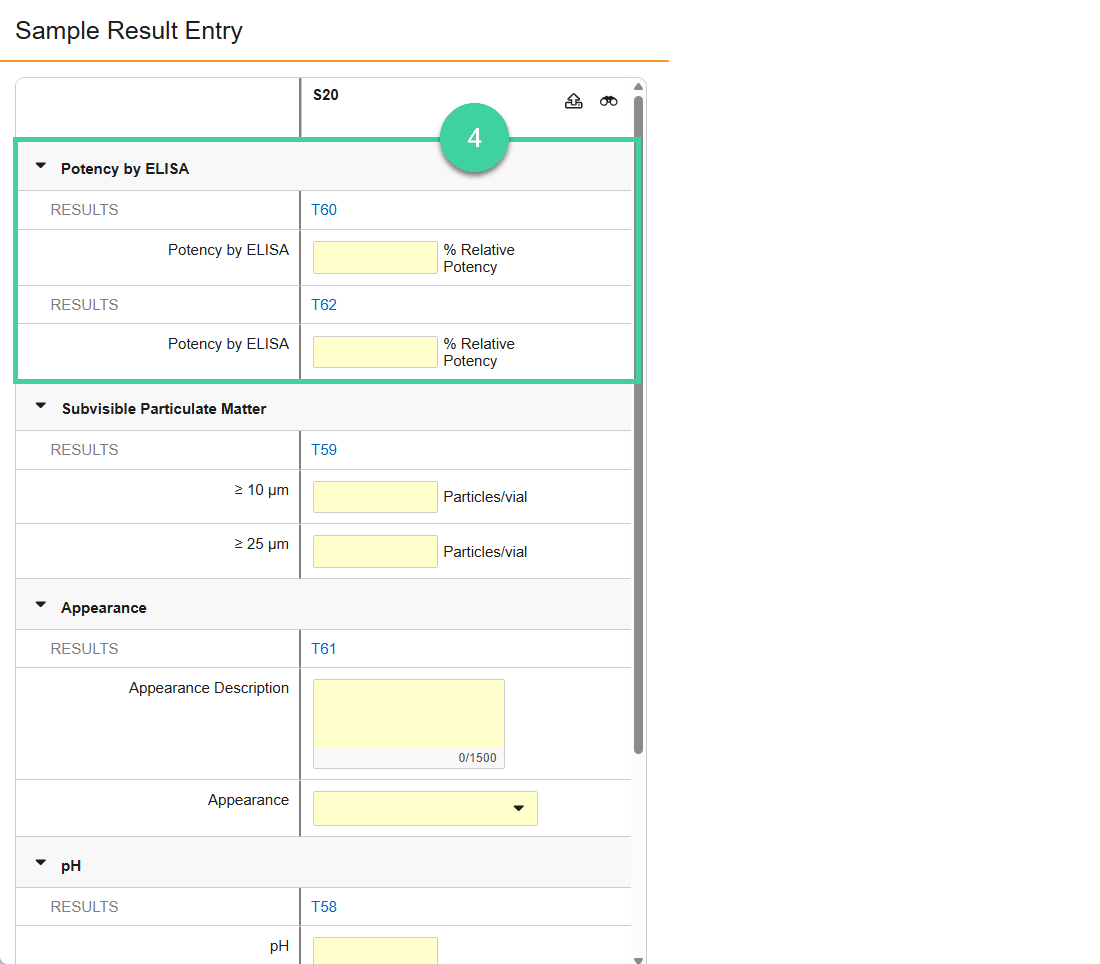Collapse the Appearance section
This screenshot has height=964, width=1100.
(x=40, y=606)
